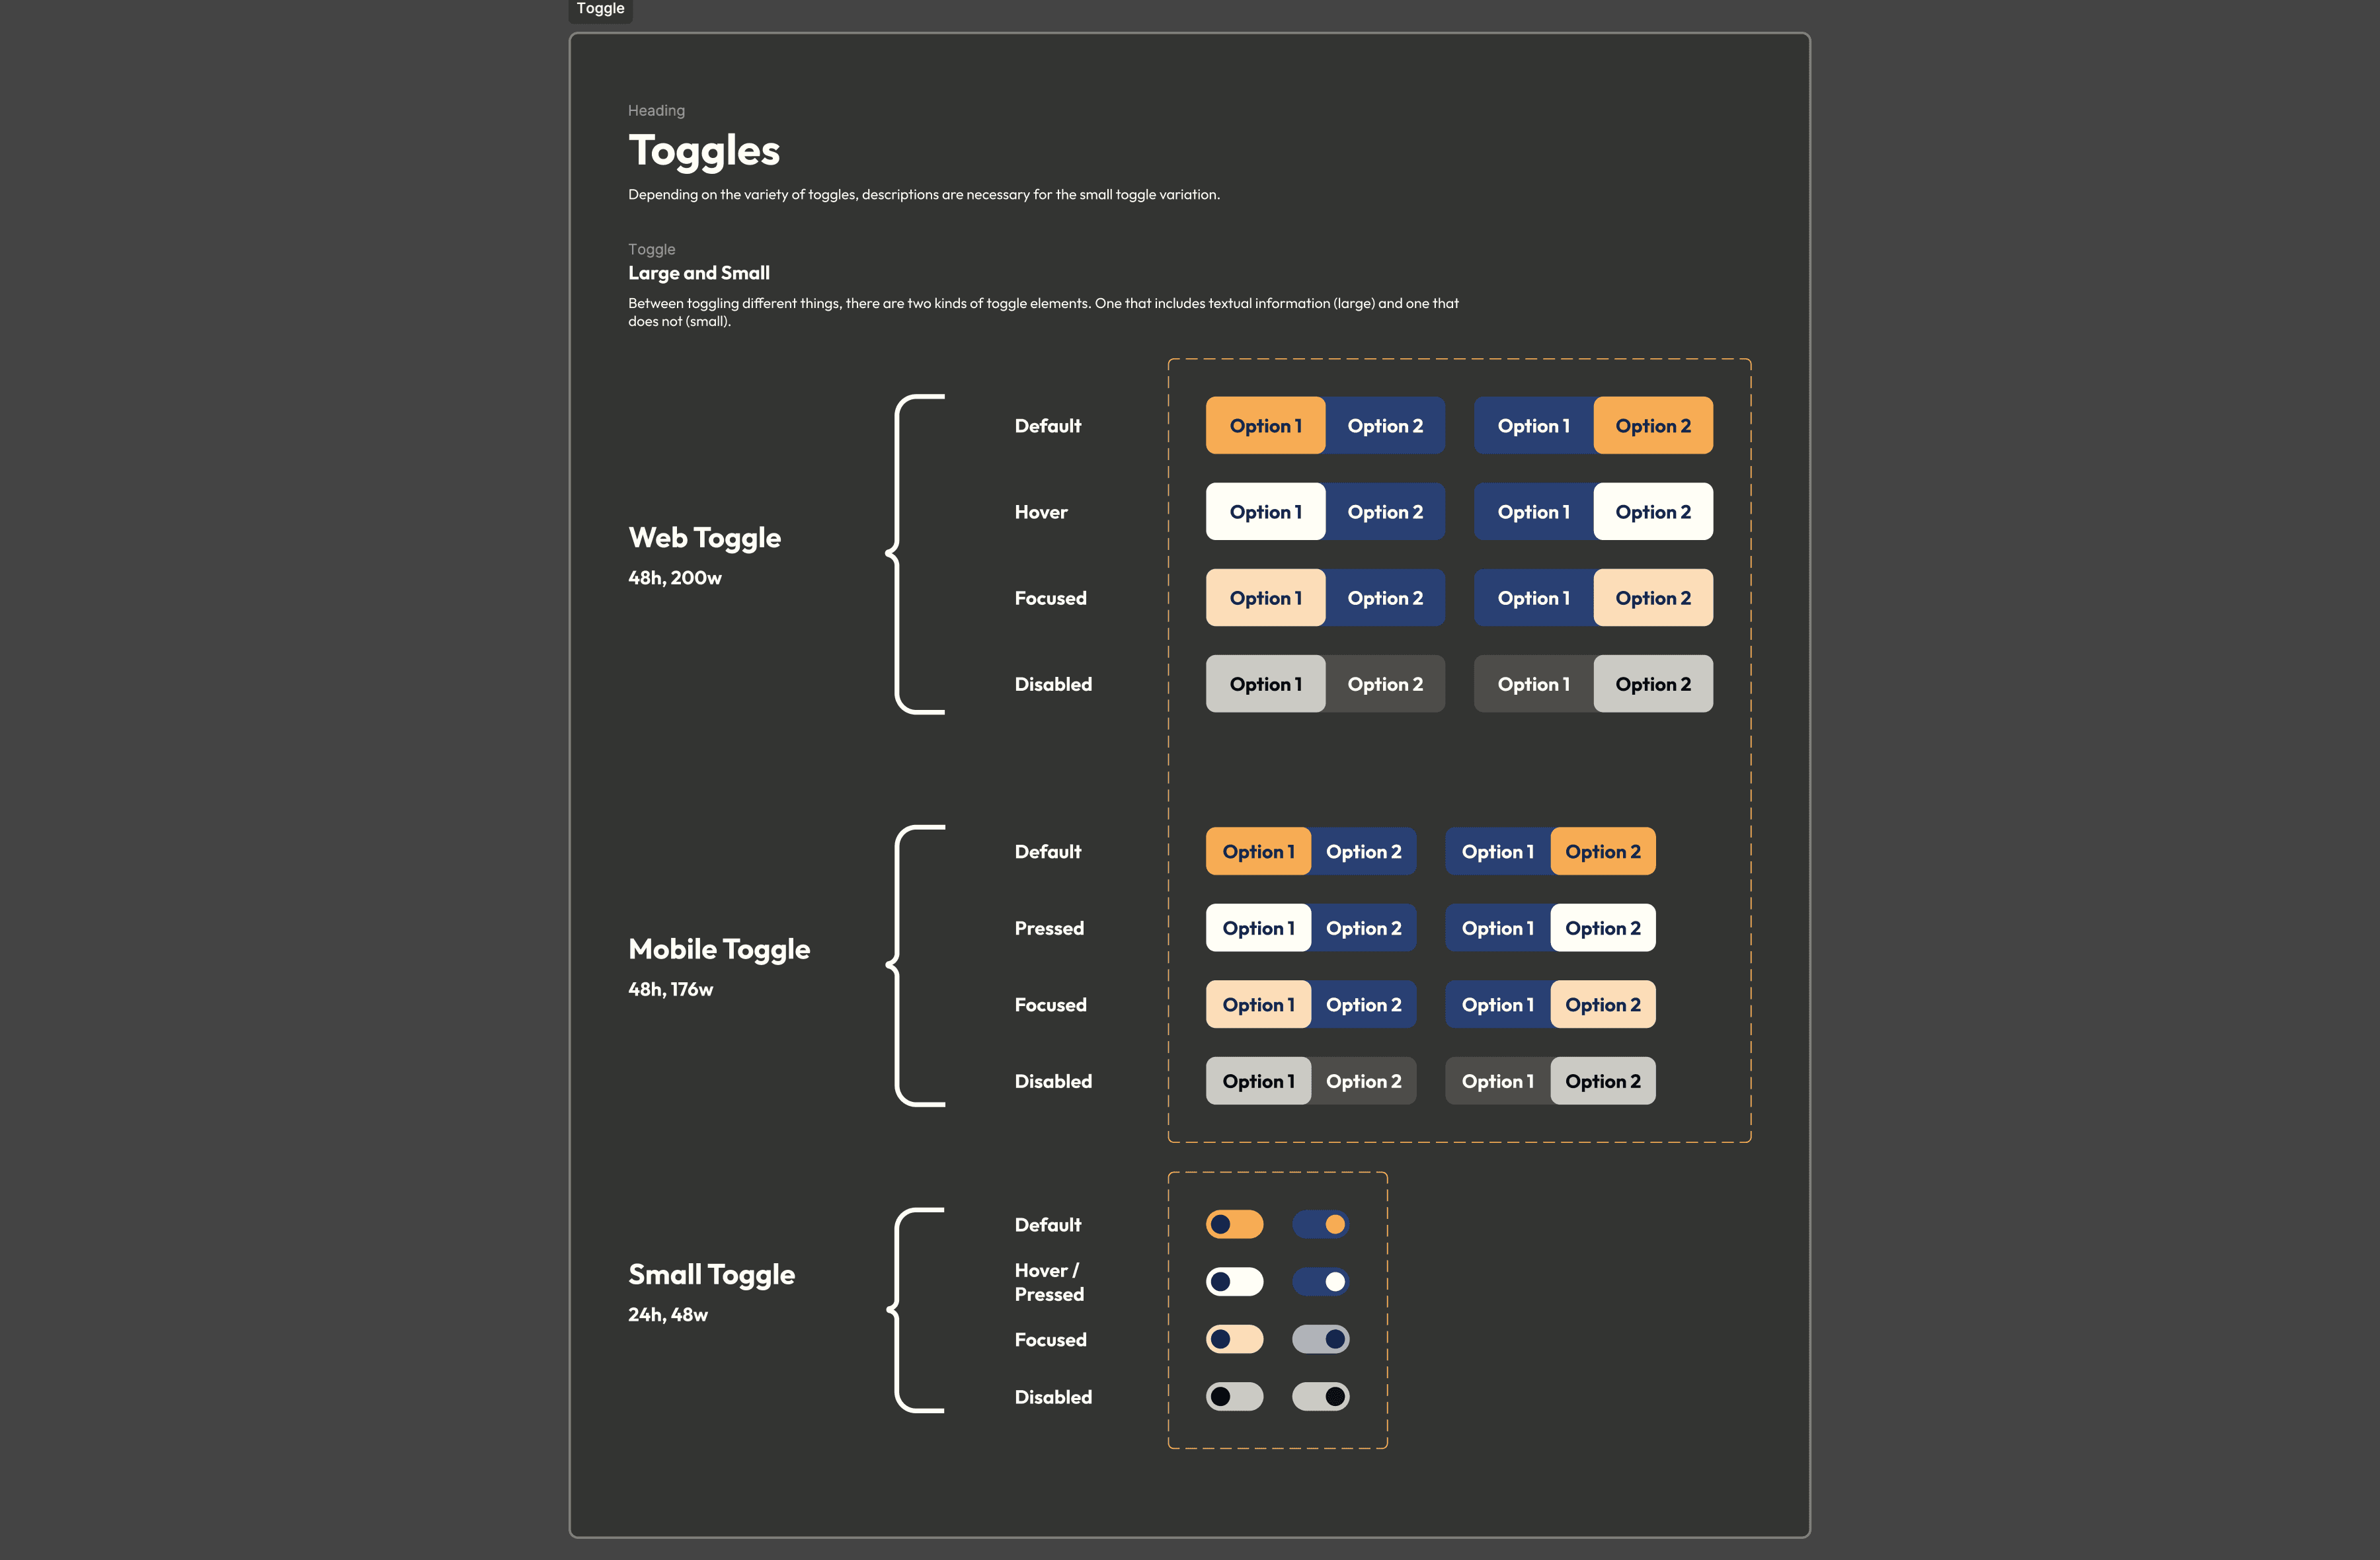2380x1560 pixels.
Task: Click the "Default" label in Mobile Toggle section
Action: 1048,852
